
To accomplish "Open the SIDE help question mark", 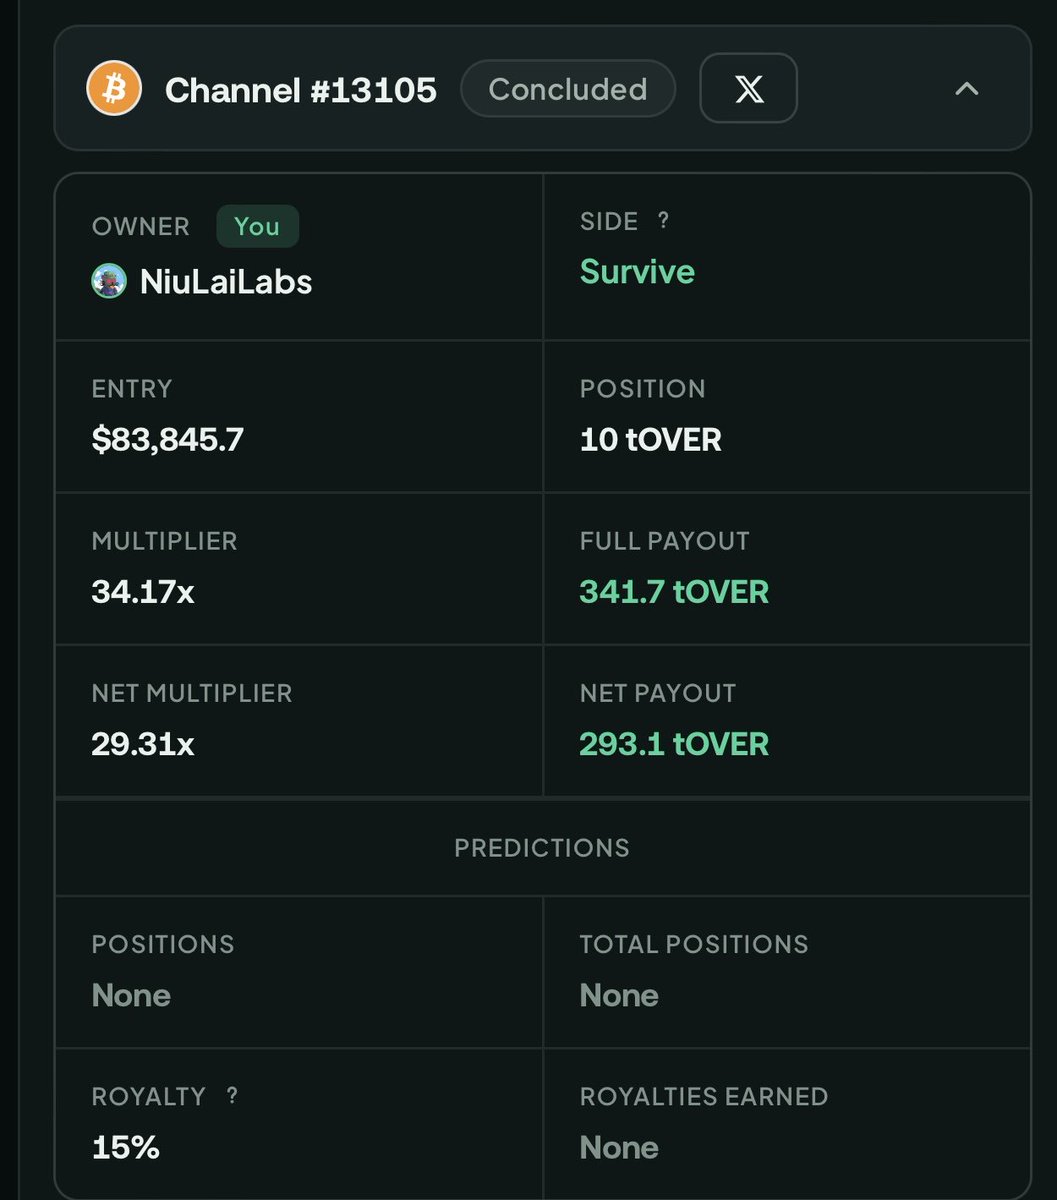I will pyautogui.click(x=663, y=221).
